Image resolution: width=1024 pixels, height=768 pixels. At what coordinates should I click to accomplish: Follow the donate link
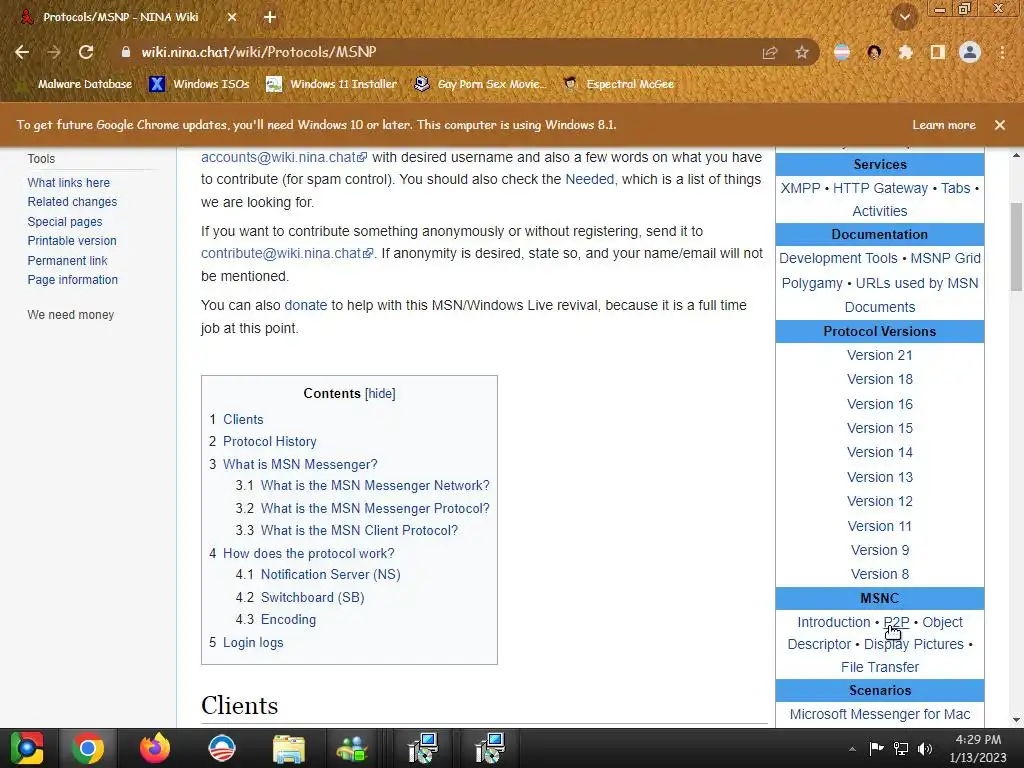click(306, 305)
